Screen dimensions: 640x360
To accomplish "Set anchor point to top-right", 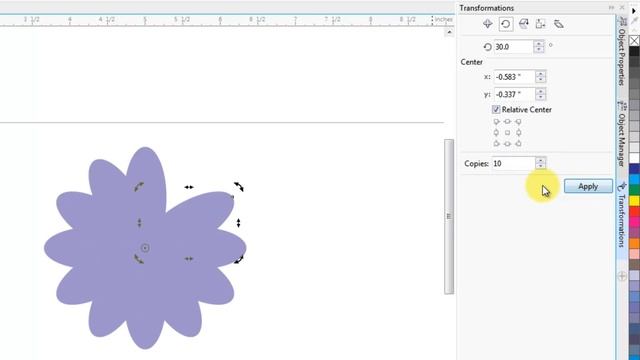I will coord(518,122).
